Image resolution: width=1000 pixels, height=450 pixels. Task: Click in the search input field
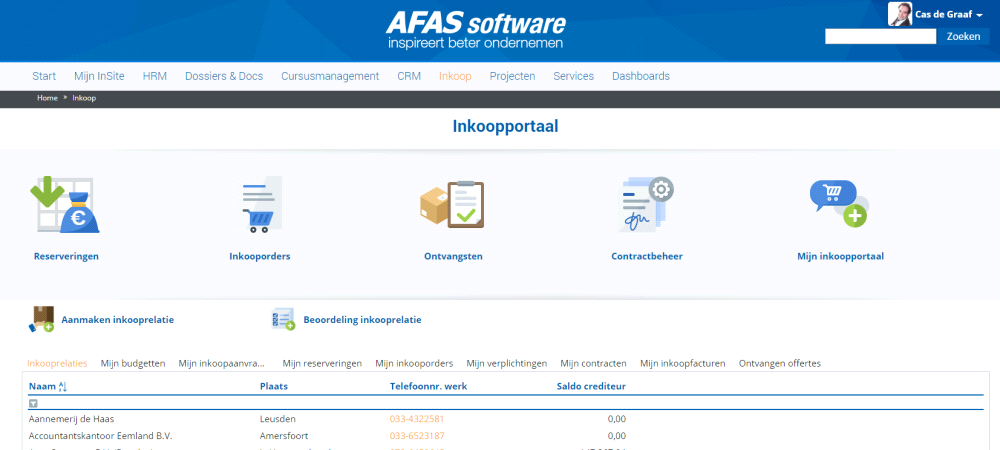pyautogui.click(x=880, y=36)
